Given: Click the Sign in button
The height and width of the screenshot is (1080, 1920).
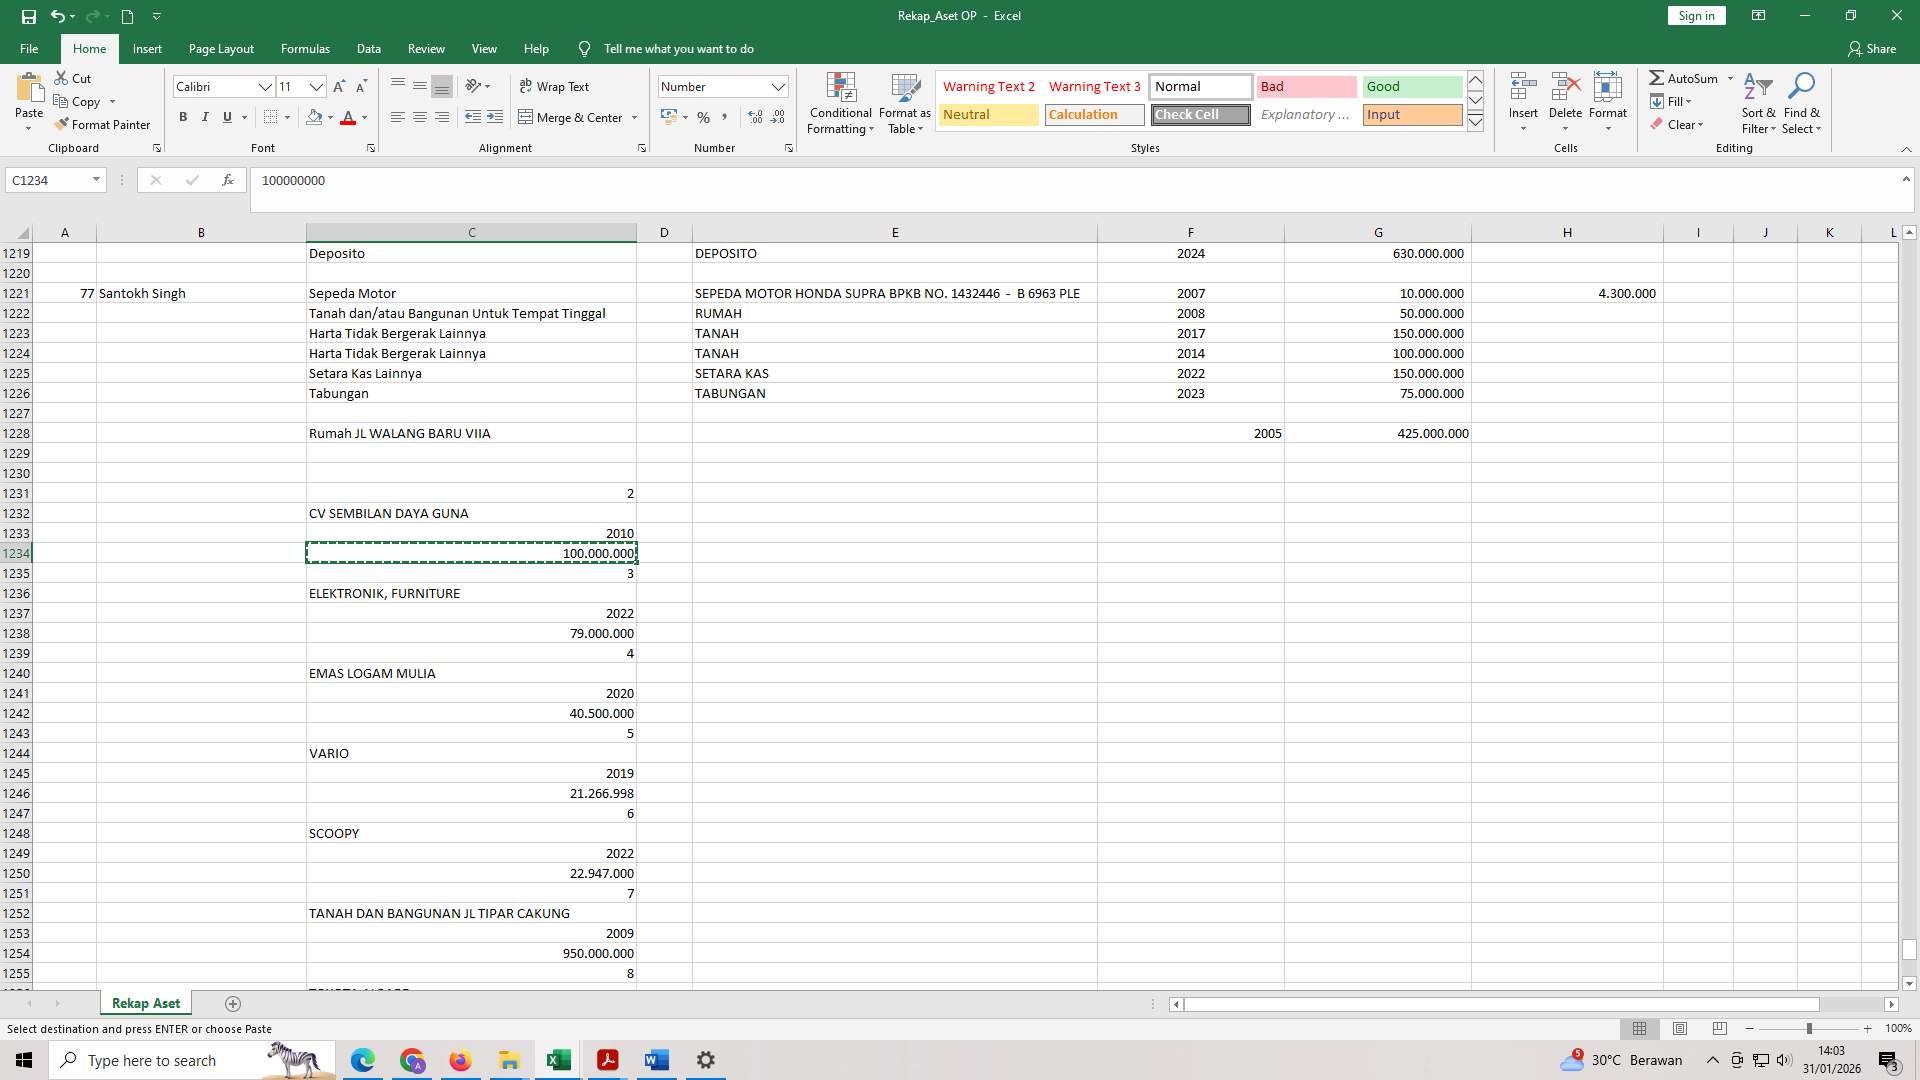Looking at the screenshot, I should click(x=1695, y=15).
